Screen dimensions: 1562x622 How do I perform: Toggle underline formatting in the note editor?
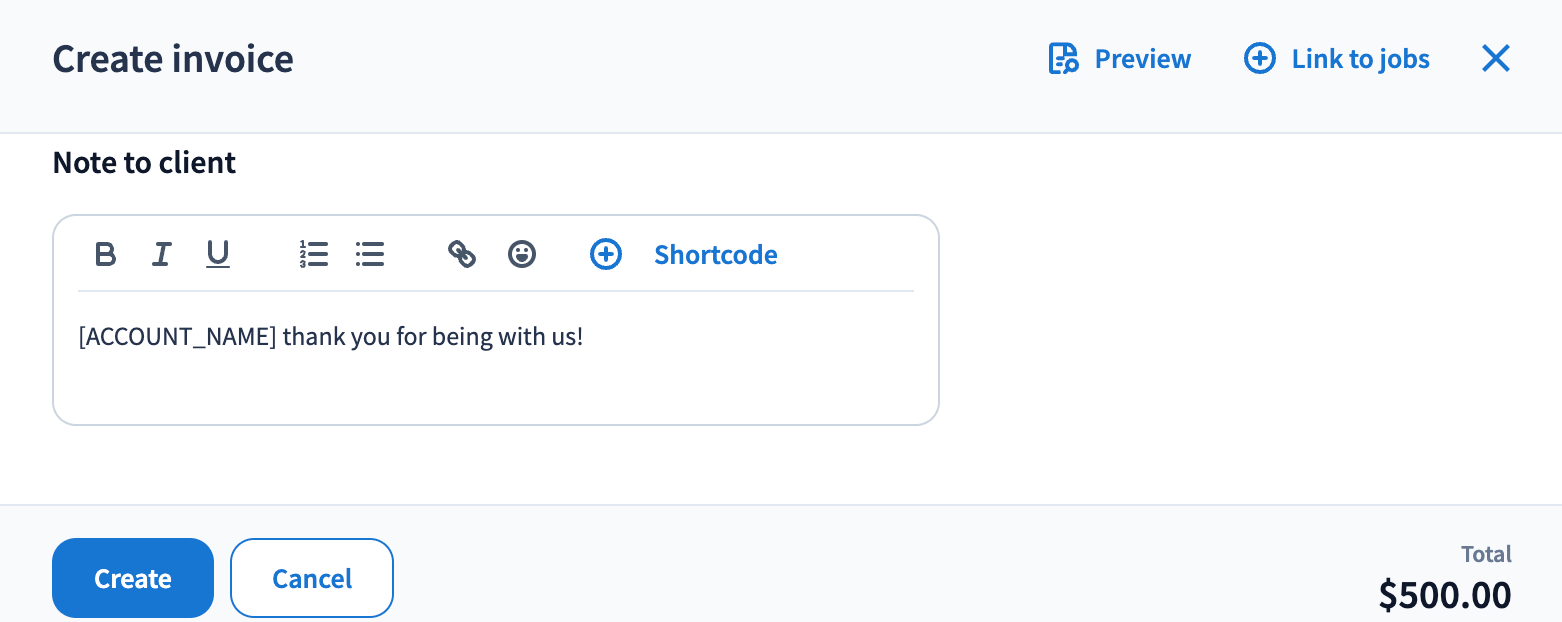(218, 255)
